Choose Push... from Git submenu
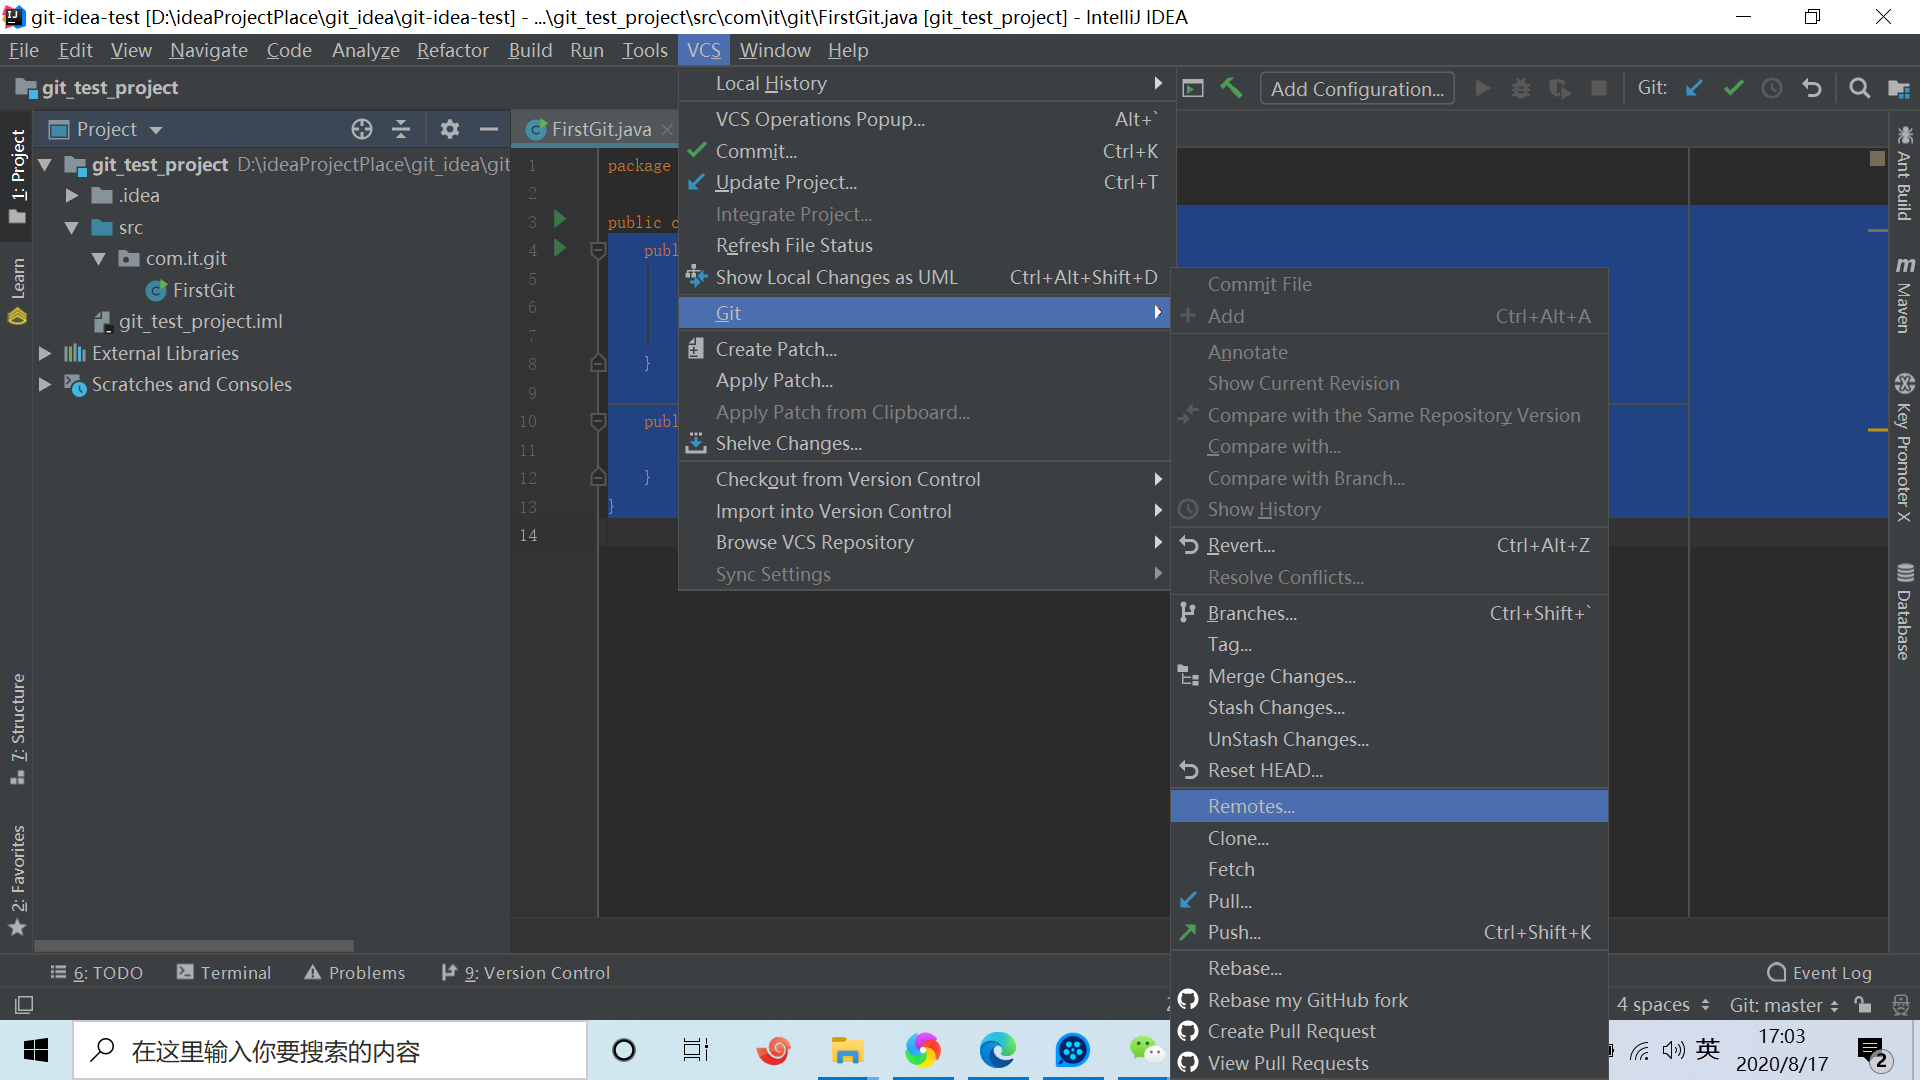The image size is (1920, 1080). pyautogui.click(x=1389, y=932)
